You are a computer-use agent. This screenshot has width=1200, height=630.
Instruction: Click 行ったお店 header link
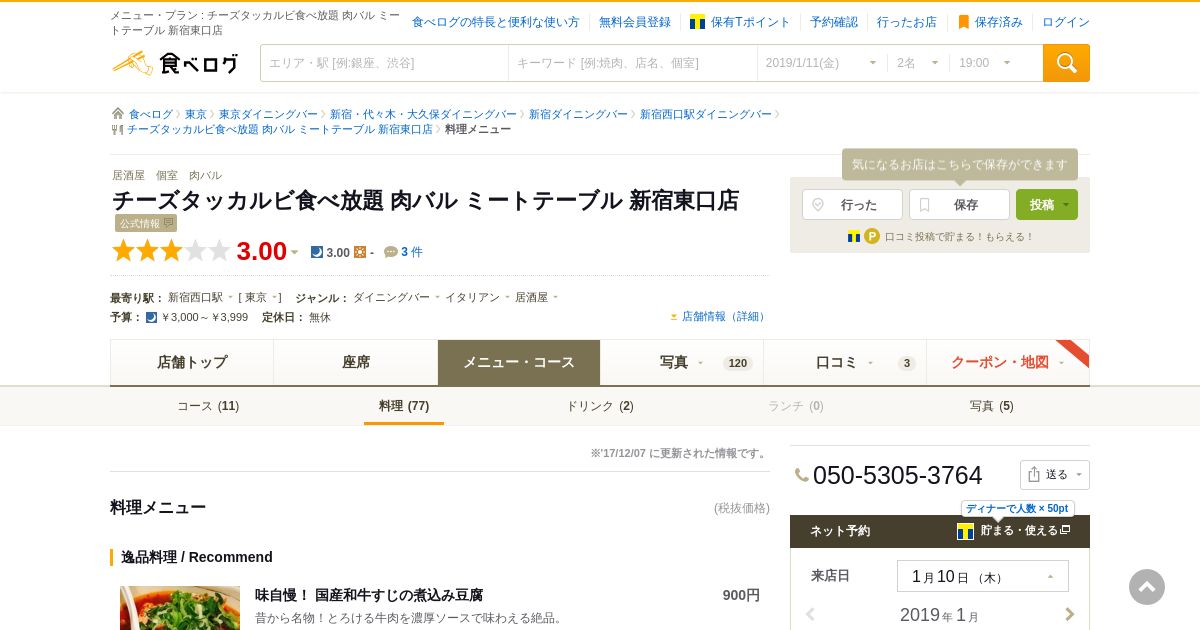907,22
